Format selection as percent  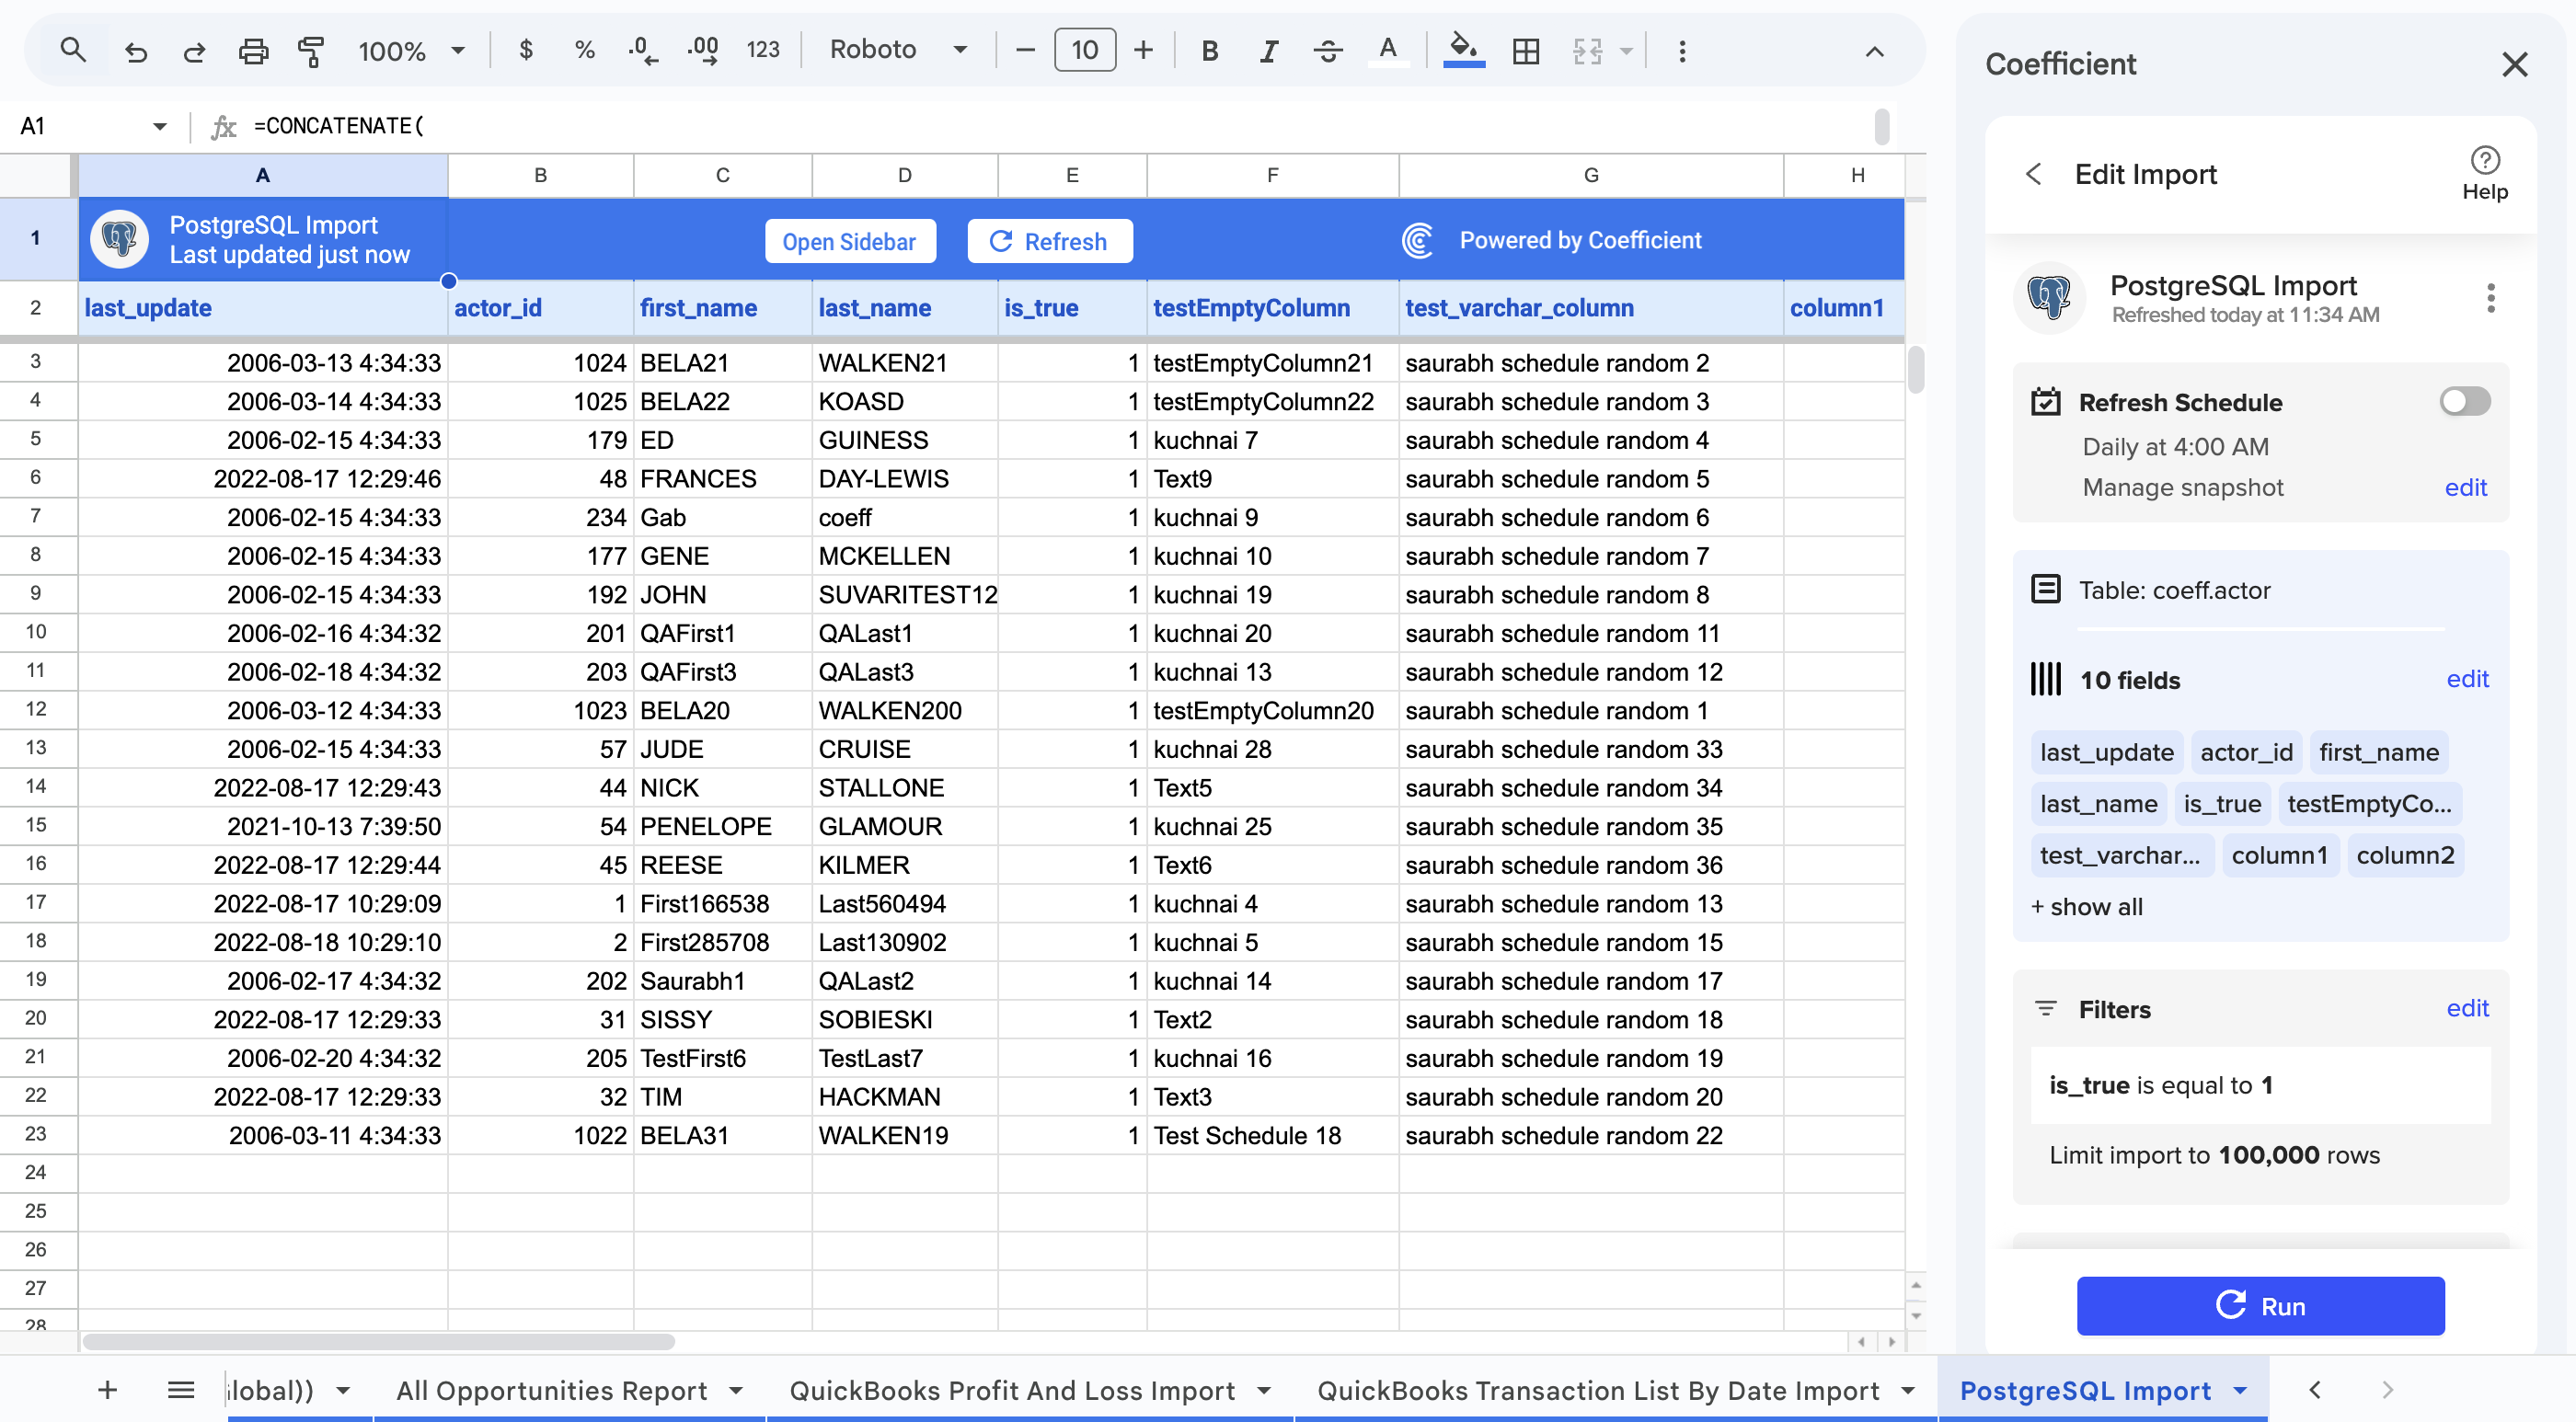coord(584,50)
